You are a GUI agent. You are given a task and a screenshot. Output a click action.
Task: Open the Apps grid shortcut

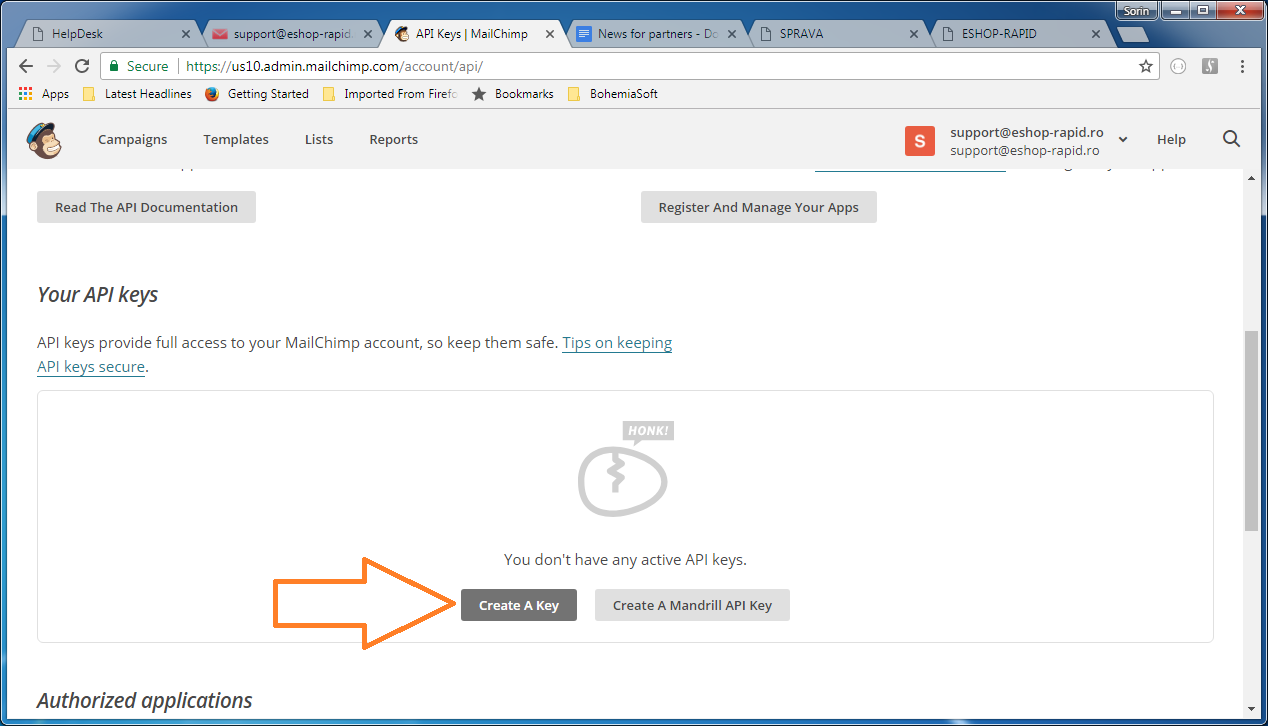pyautogui.click(x=44, y=94)
